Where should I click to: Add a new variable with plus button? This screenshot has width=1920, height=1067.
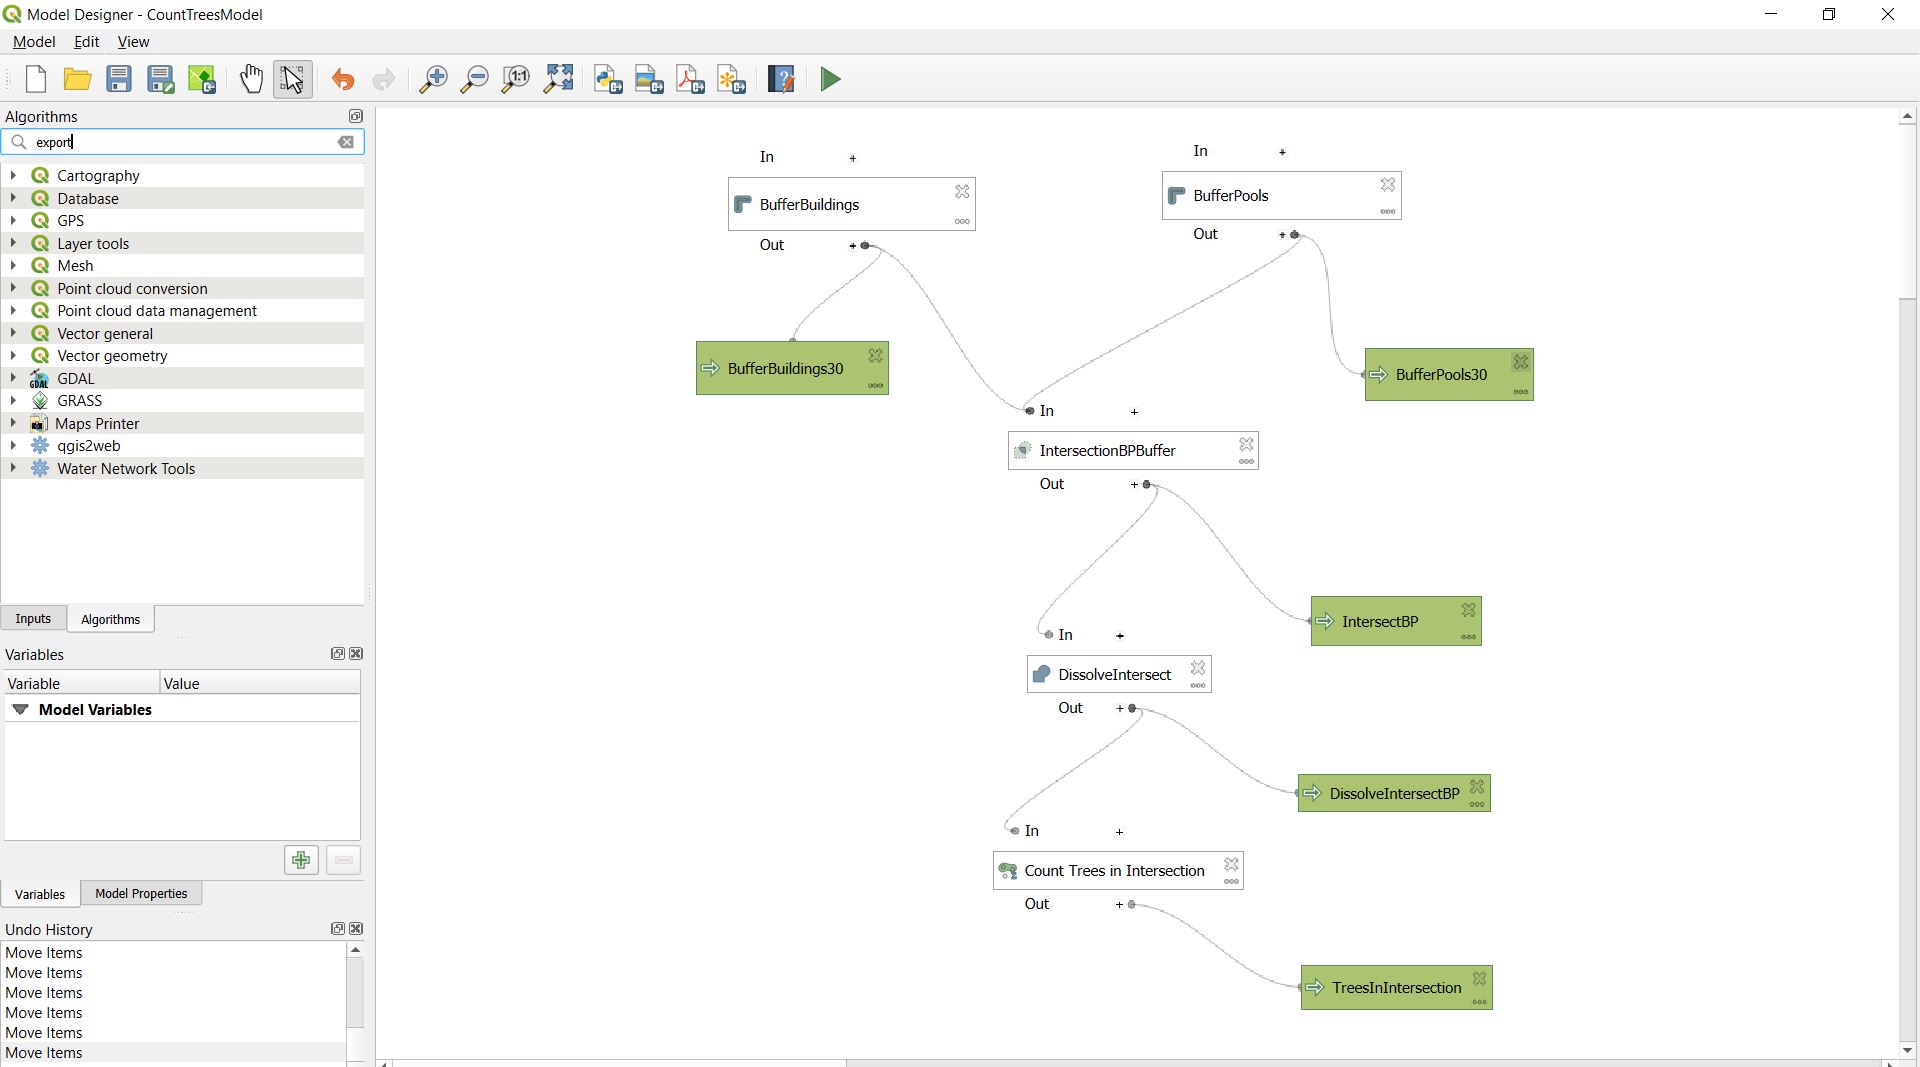(301, 860)
